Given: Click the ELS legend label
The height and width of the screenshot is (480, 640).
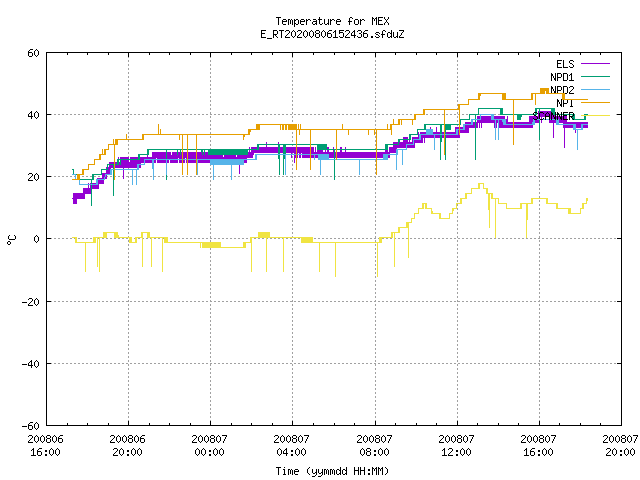Looking at the screenshot, I should (x=565, y=64).
